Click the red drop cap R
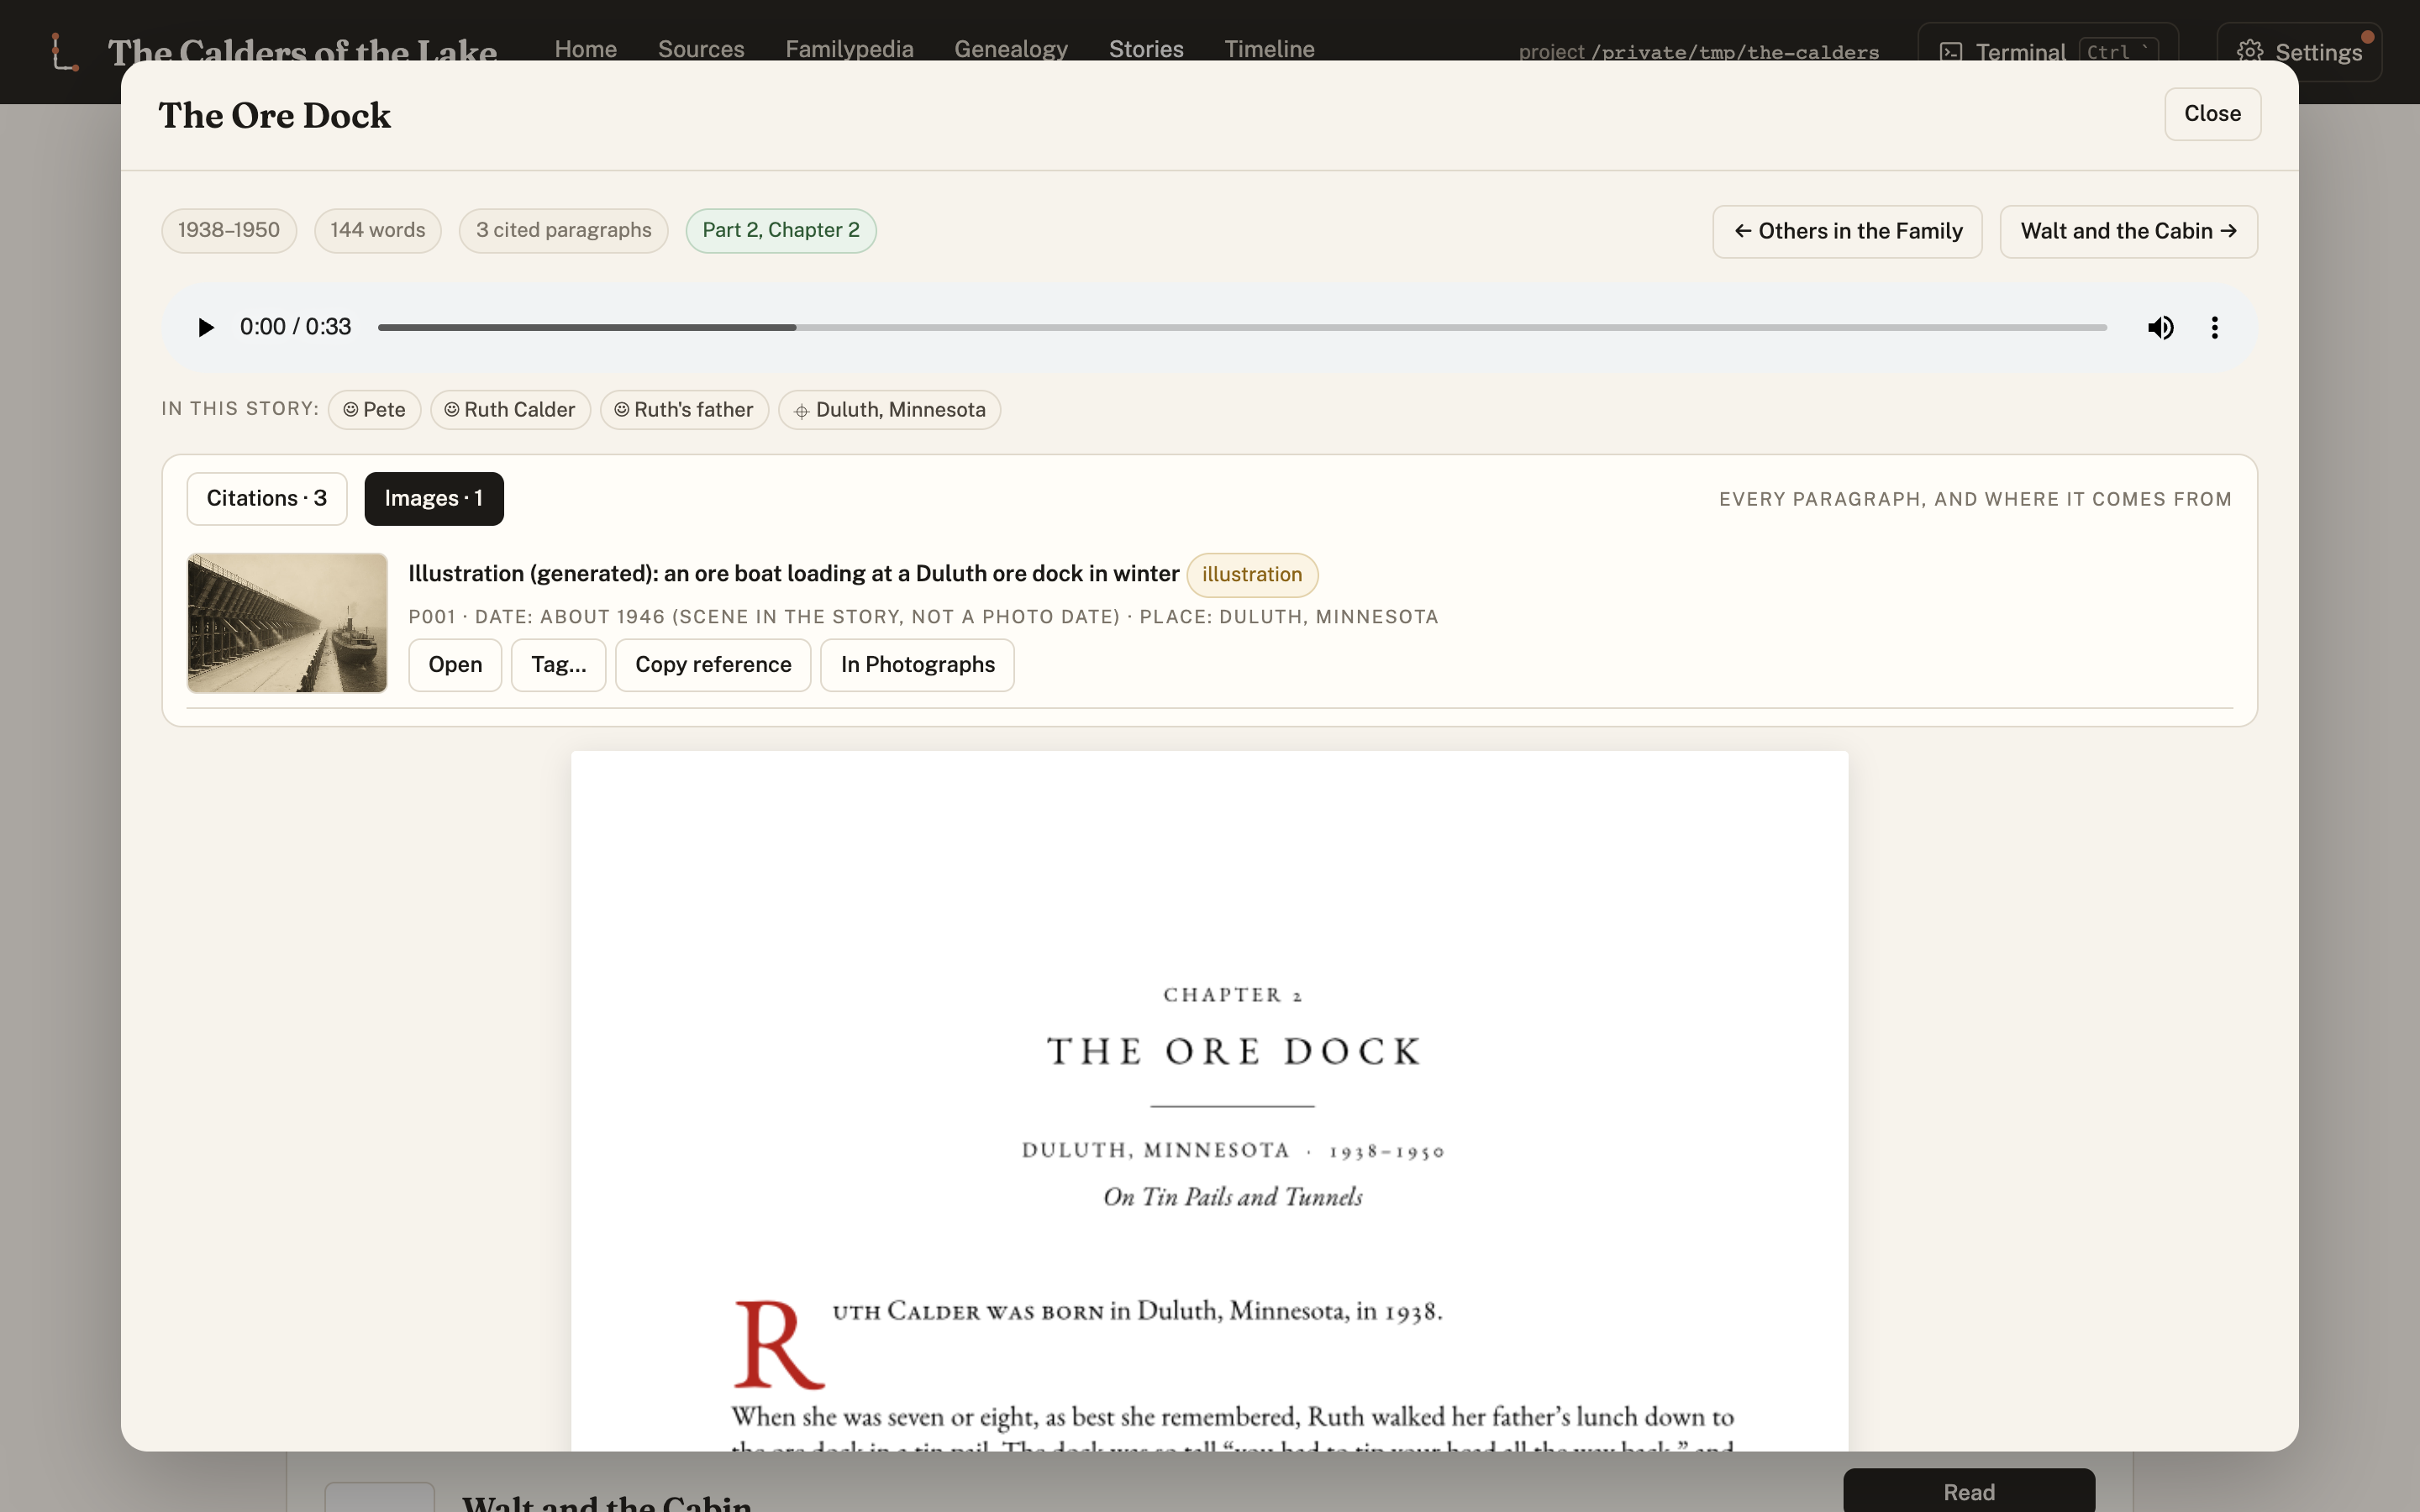The image size is (2420, 1512). click(779, 1344)
